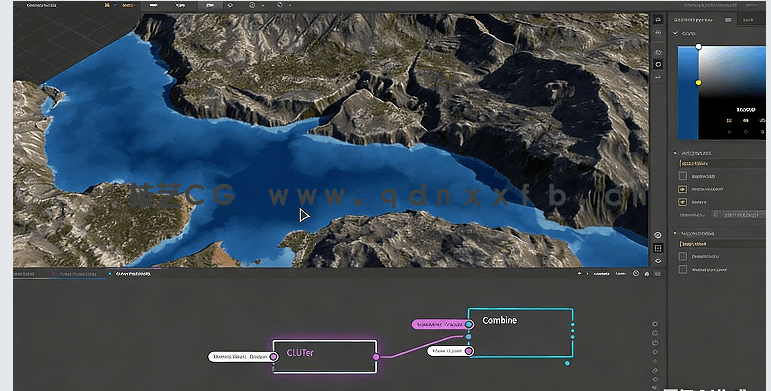The width and height of the screenshot is (771, 391).
Task: Open the dropdown arrow after the clock-like icon
Action: pos(263,5)
